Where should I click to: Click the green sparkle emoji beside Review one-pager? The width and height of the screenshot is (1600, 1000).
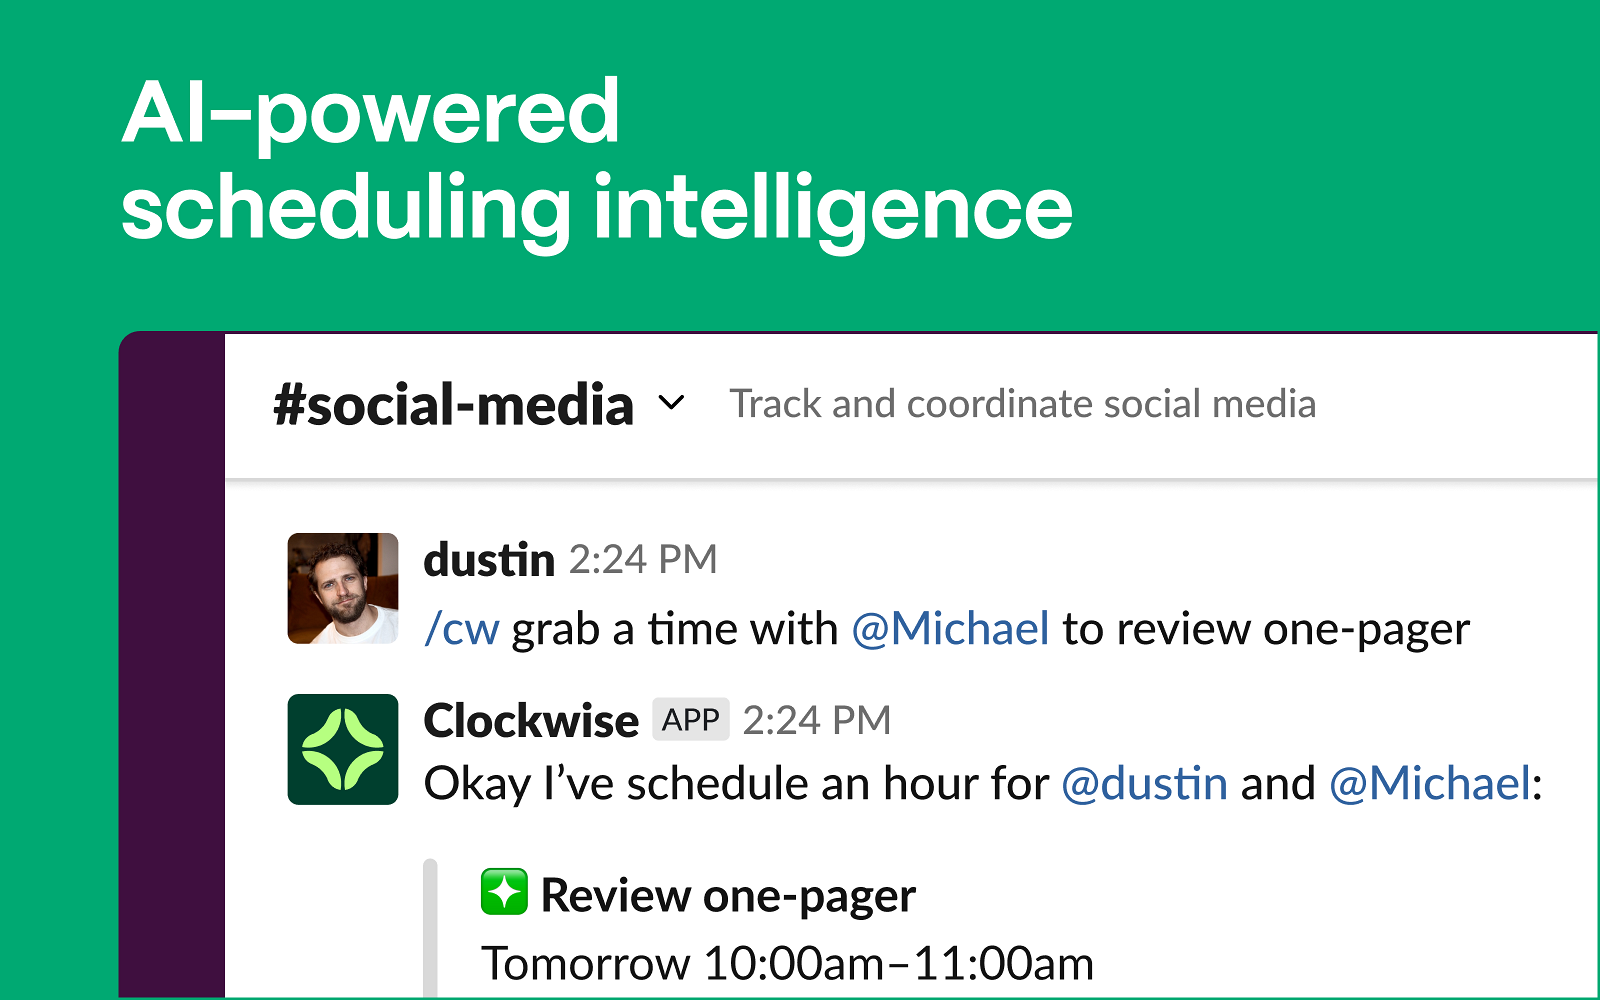point(504,892)
